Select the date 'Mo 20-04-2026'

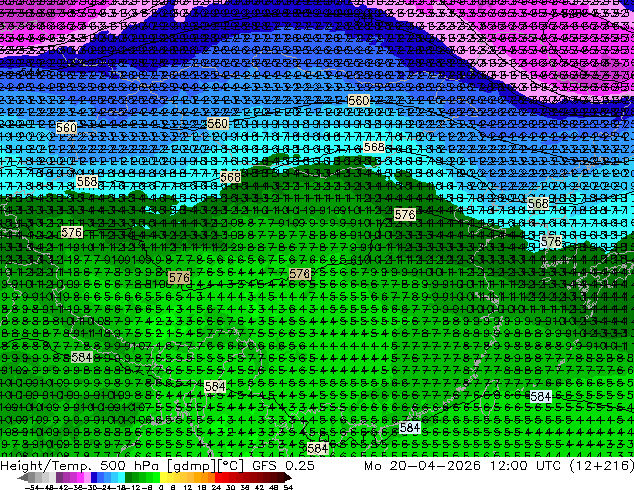point(423,466)
